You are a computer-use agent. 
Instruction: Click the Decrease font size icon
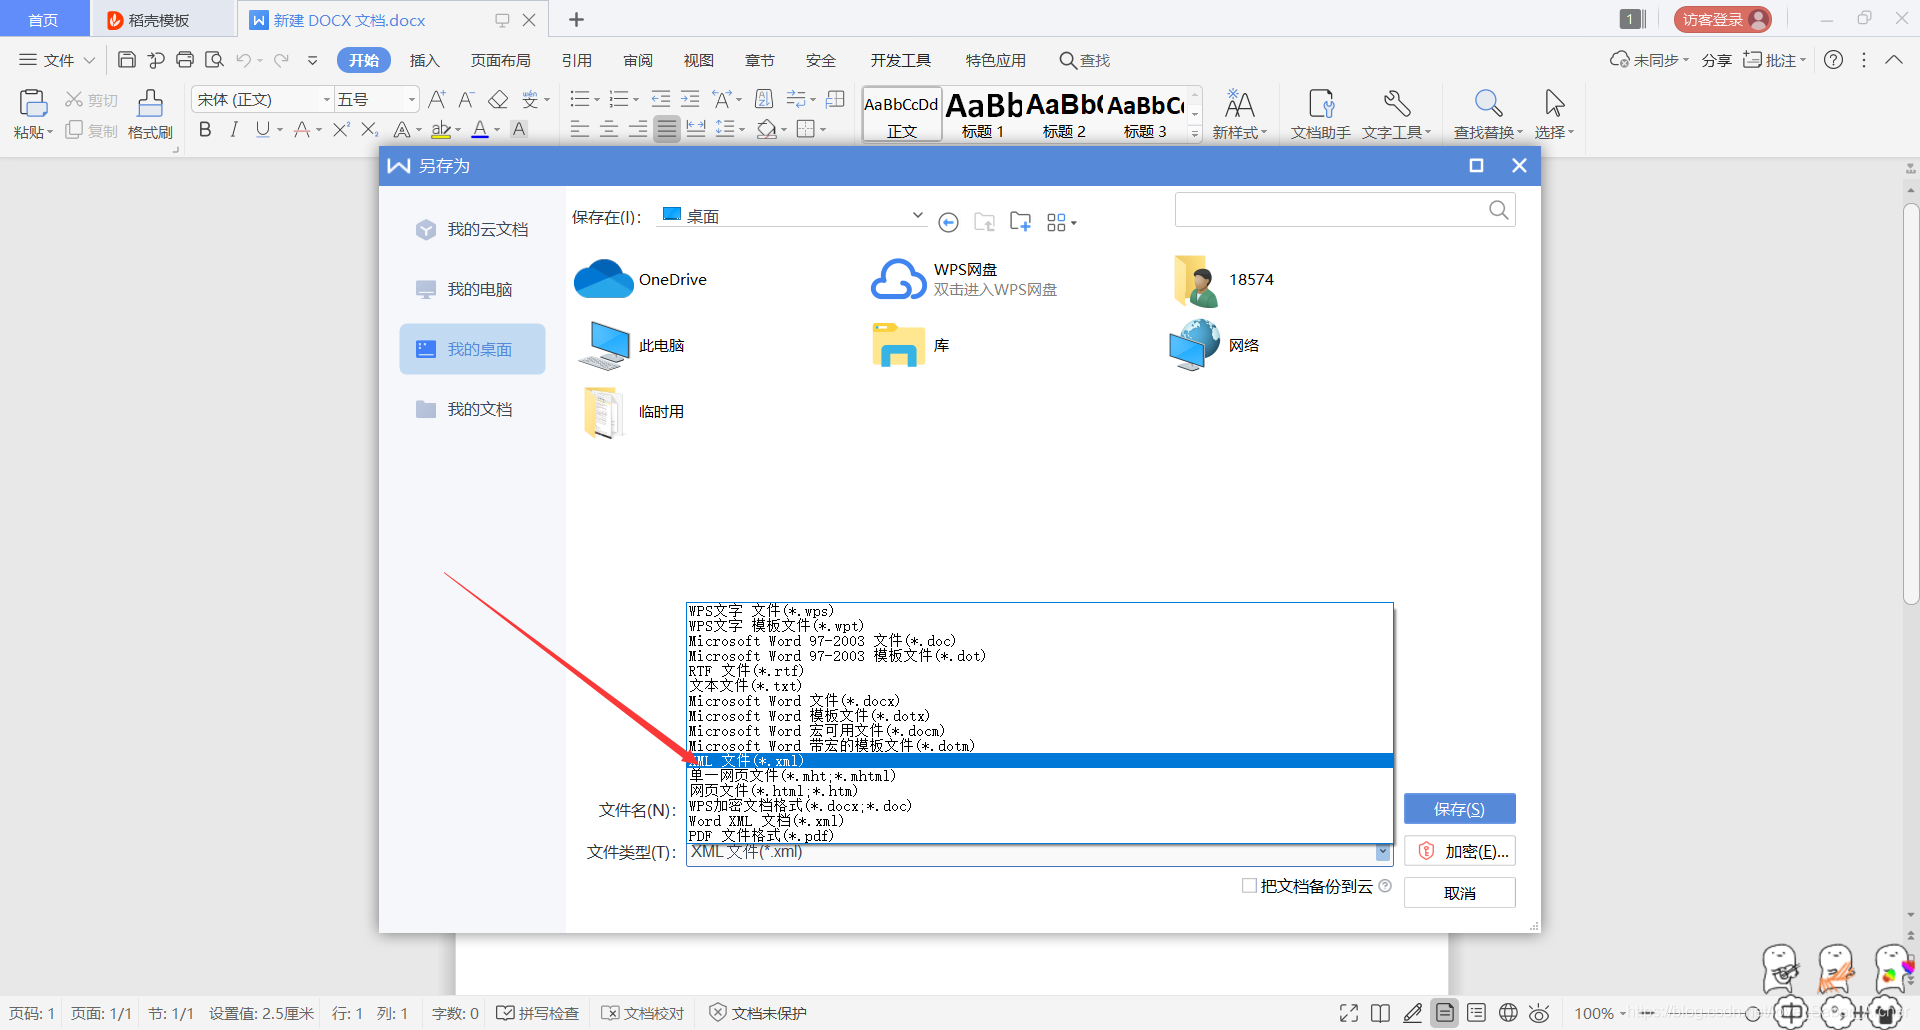[x=466, y=99]
